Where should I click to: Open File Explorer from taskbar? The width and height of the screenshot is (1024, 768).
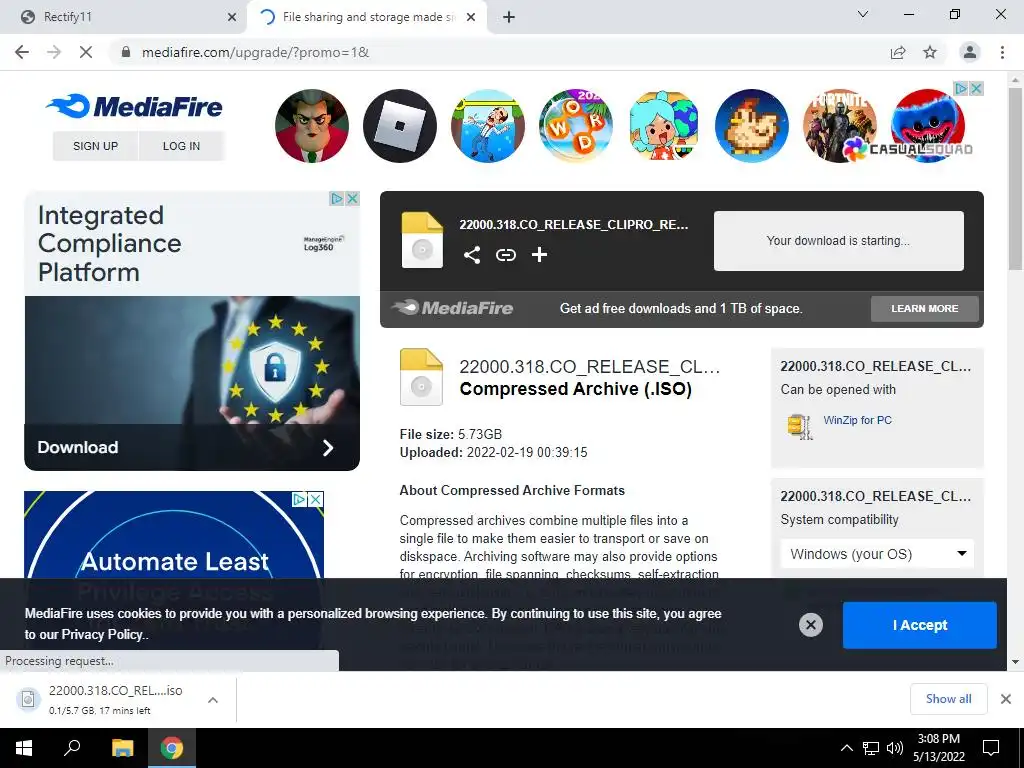coord(122,748)
